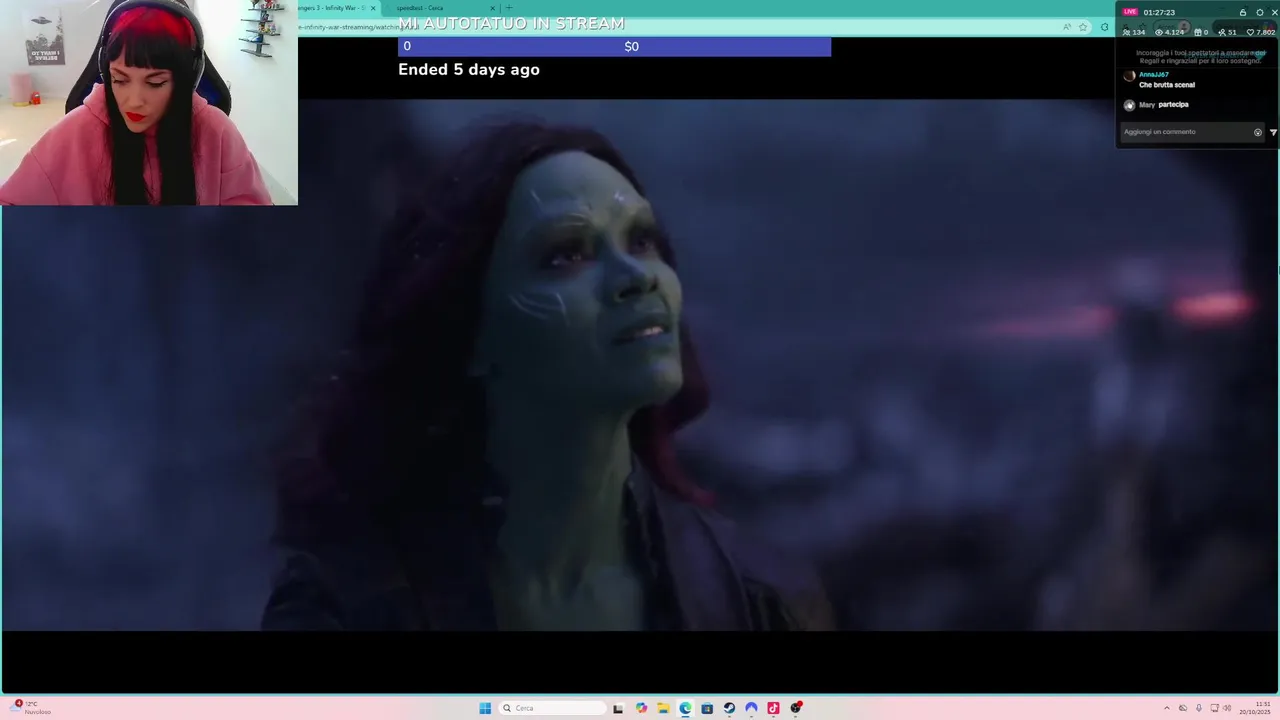The image size is (1280, 720).
Task: Open Task View from taskbar
Action: pyautogui.click(x=618, y=708)
